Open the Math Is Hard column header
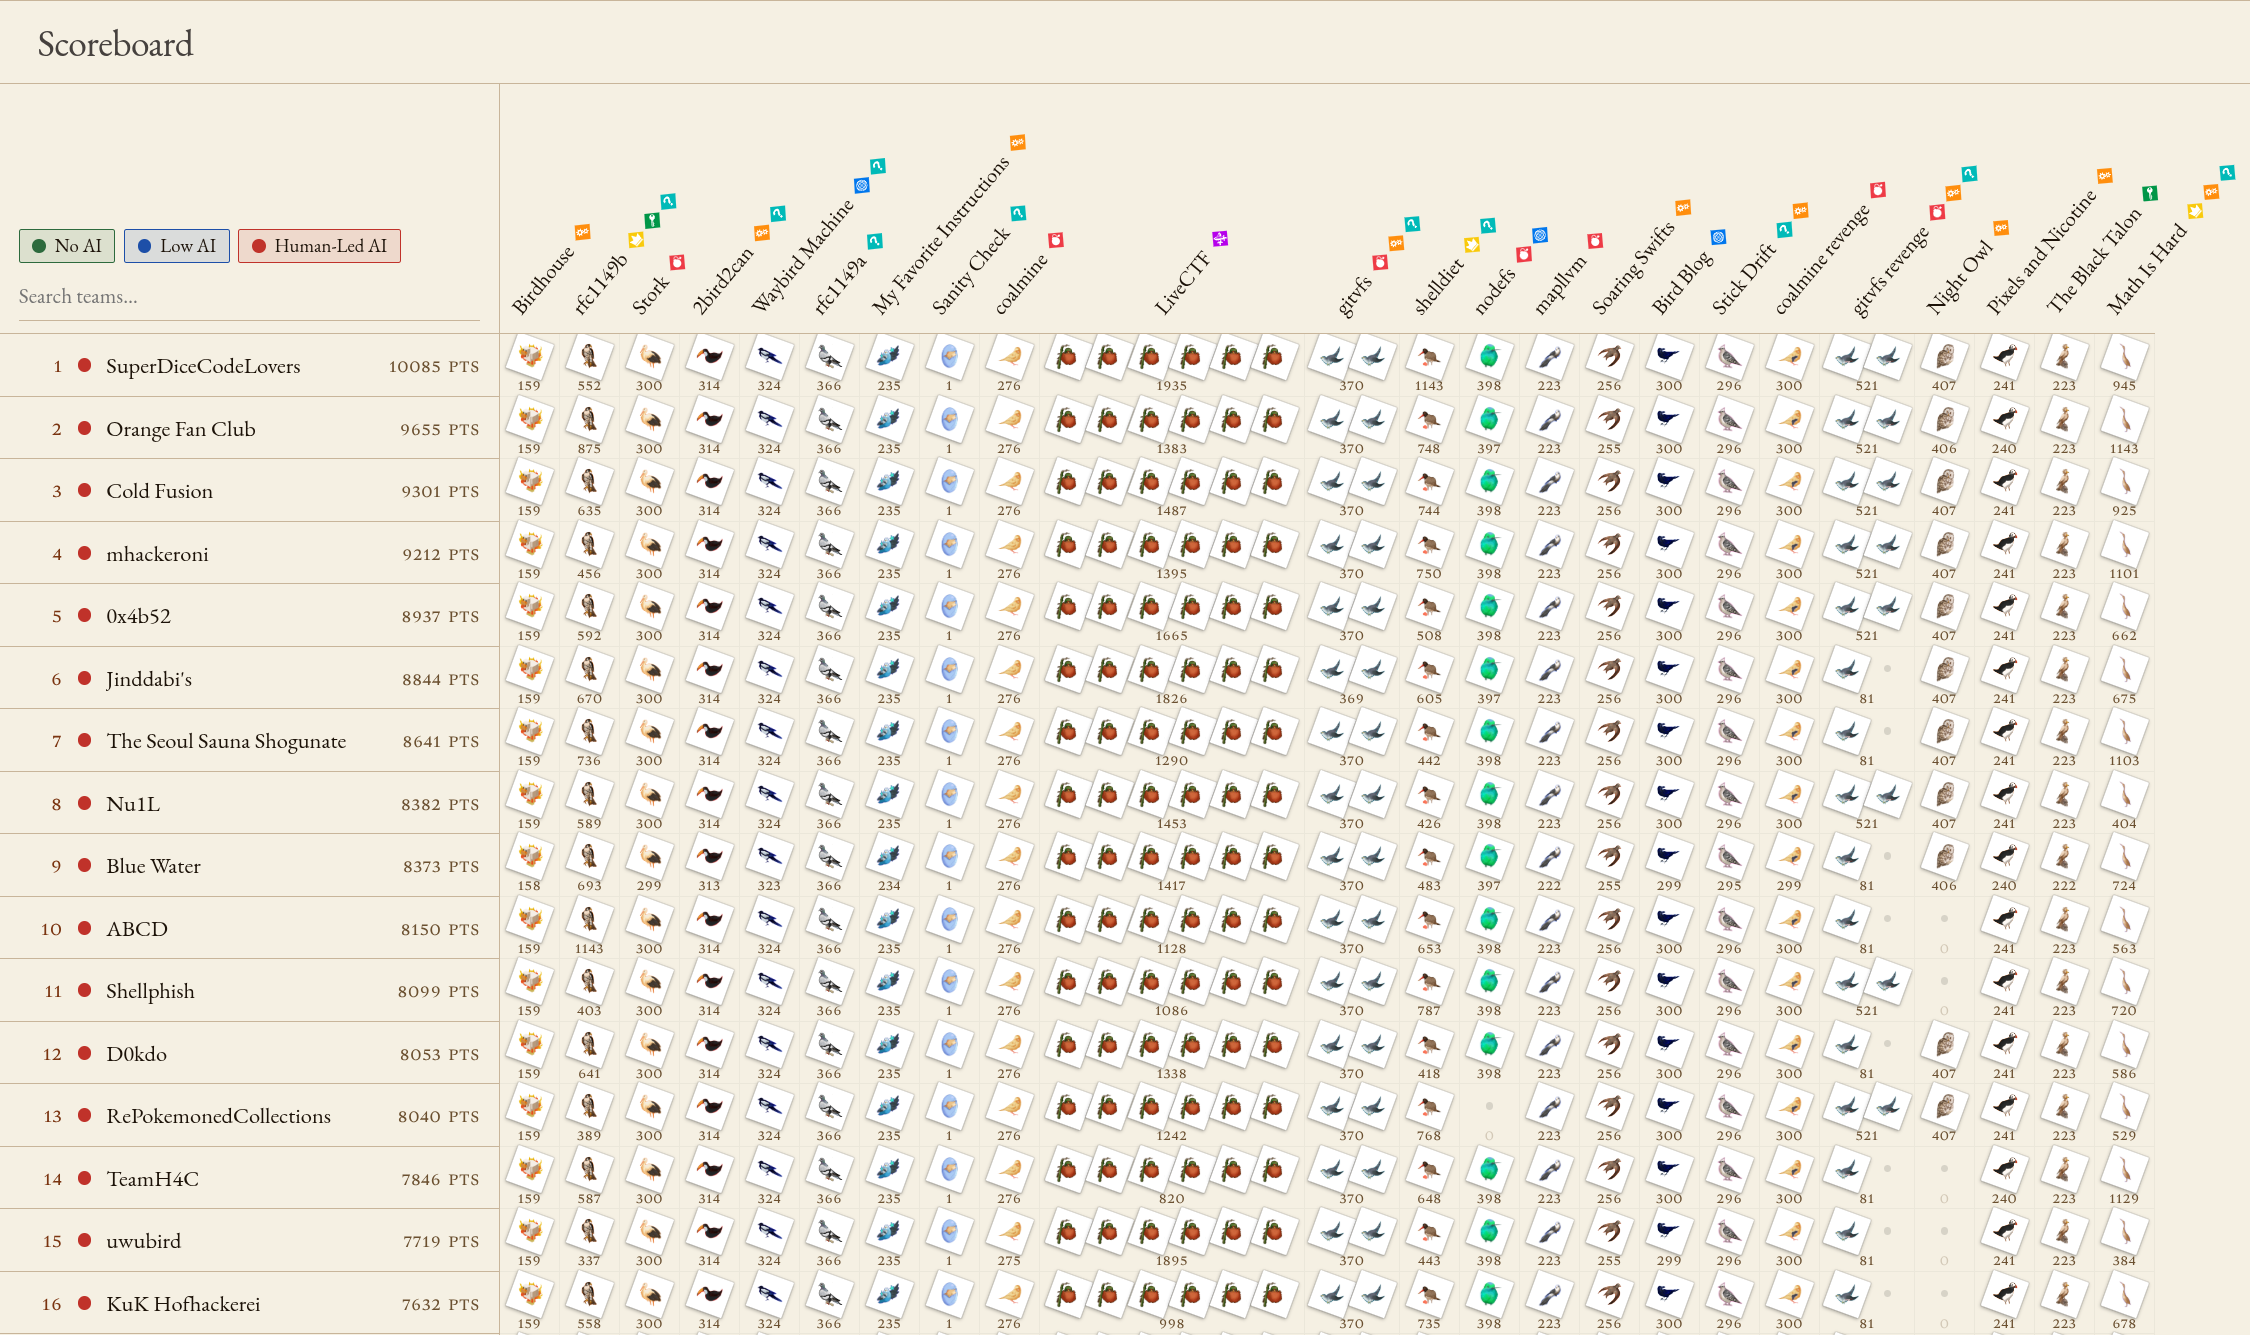Image resolution: width=2250 pixels, height=1335 pixels. [2147, 270]
